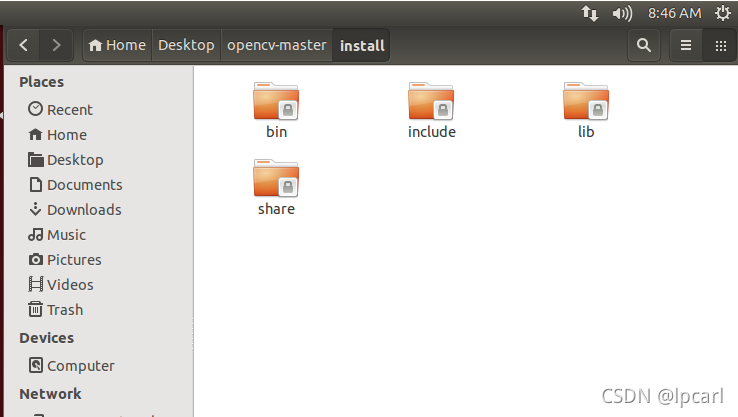738x417 pixels.
Task: Switch to list view icon
Action: (686, 45)
